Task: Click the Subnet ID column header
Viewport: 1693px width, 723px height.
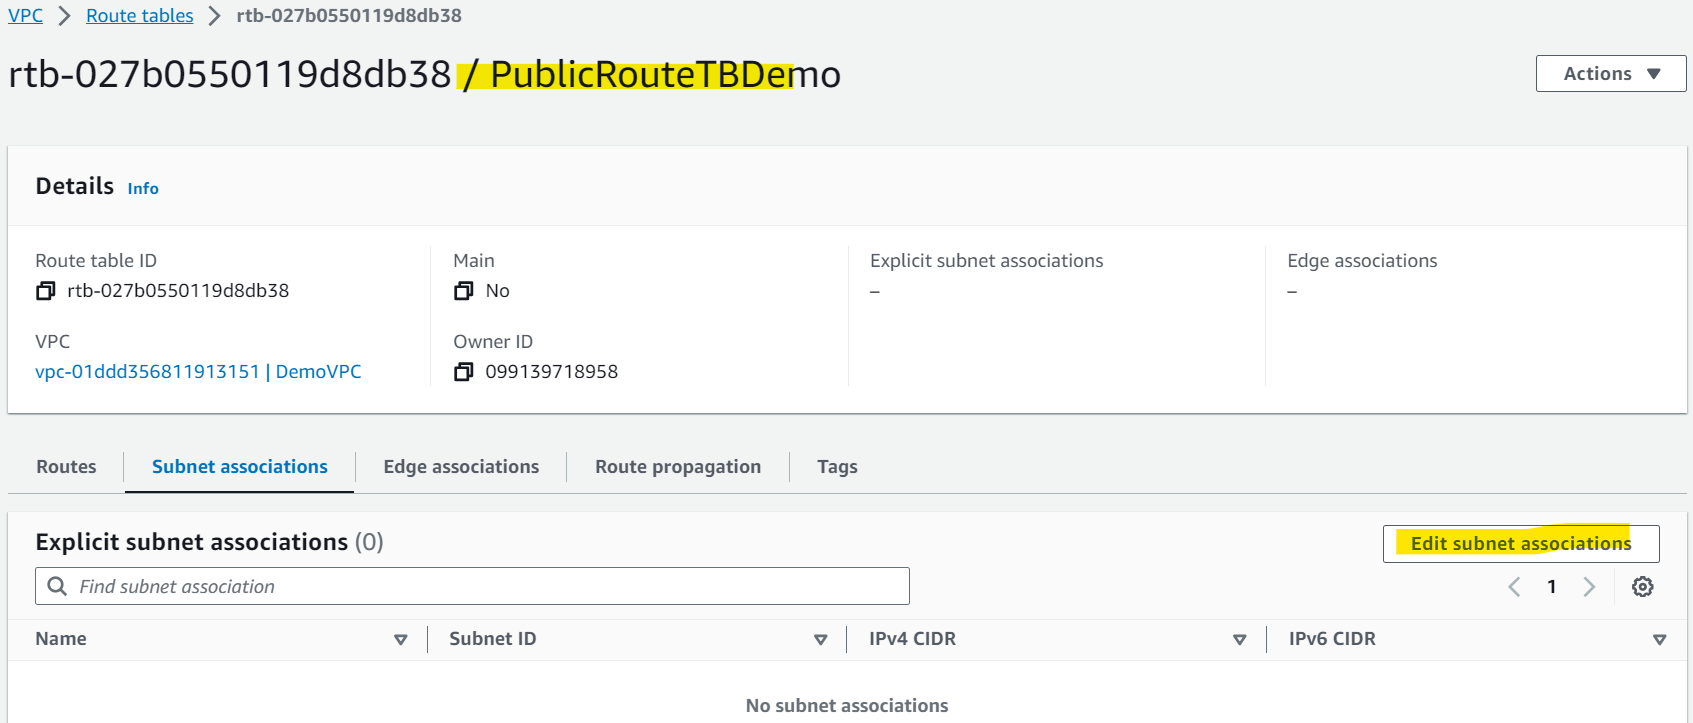Action: [492, 639]
